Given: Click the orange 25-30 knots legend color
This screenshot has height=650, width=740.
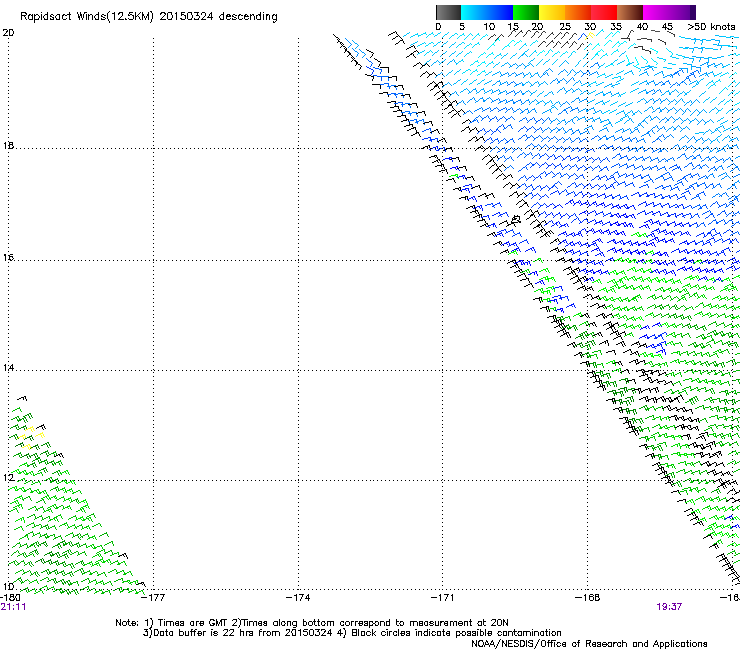Looking at the screenshot, I should click(578, 12).
